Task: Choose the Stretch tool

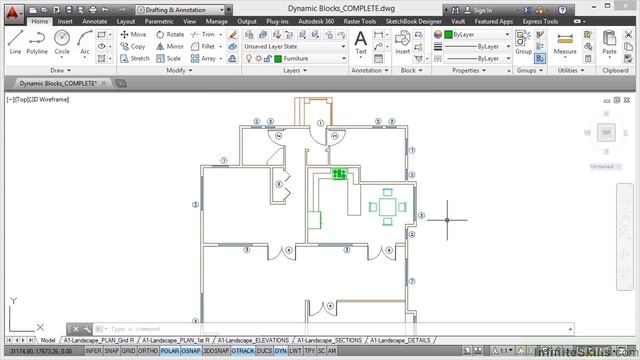Action: click(135, 58)
